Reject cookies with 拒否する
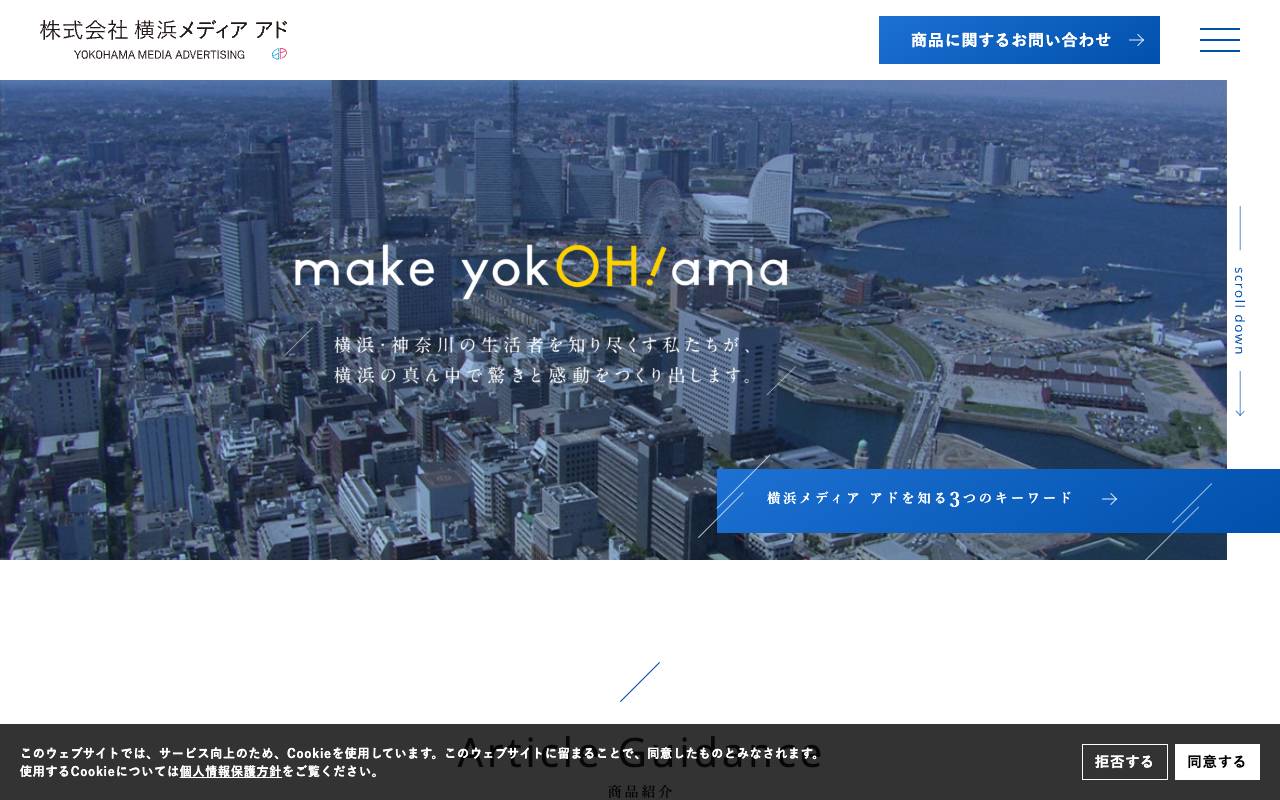This screenshot has width=1280, height=800. tap(1124, 762)
